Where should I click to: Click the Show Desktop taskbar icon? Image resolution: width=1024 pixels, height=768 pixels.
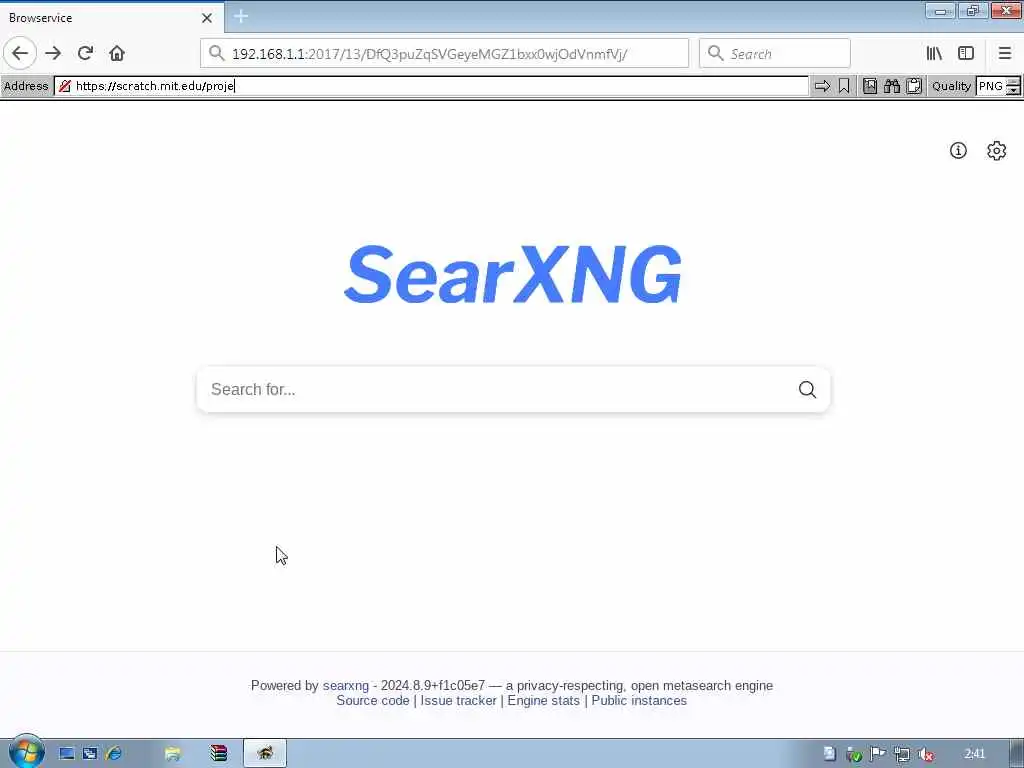[x=67, y=754]
